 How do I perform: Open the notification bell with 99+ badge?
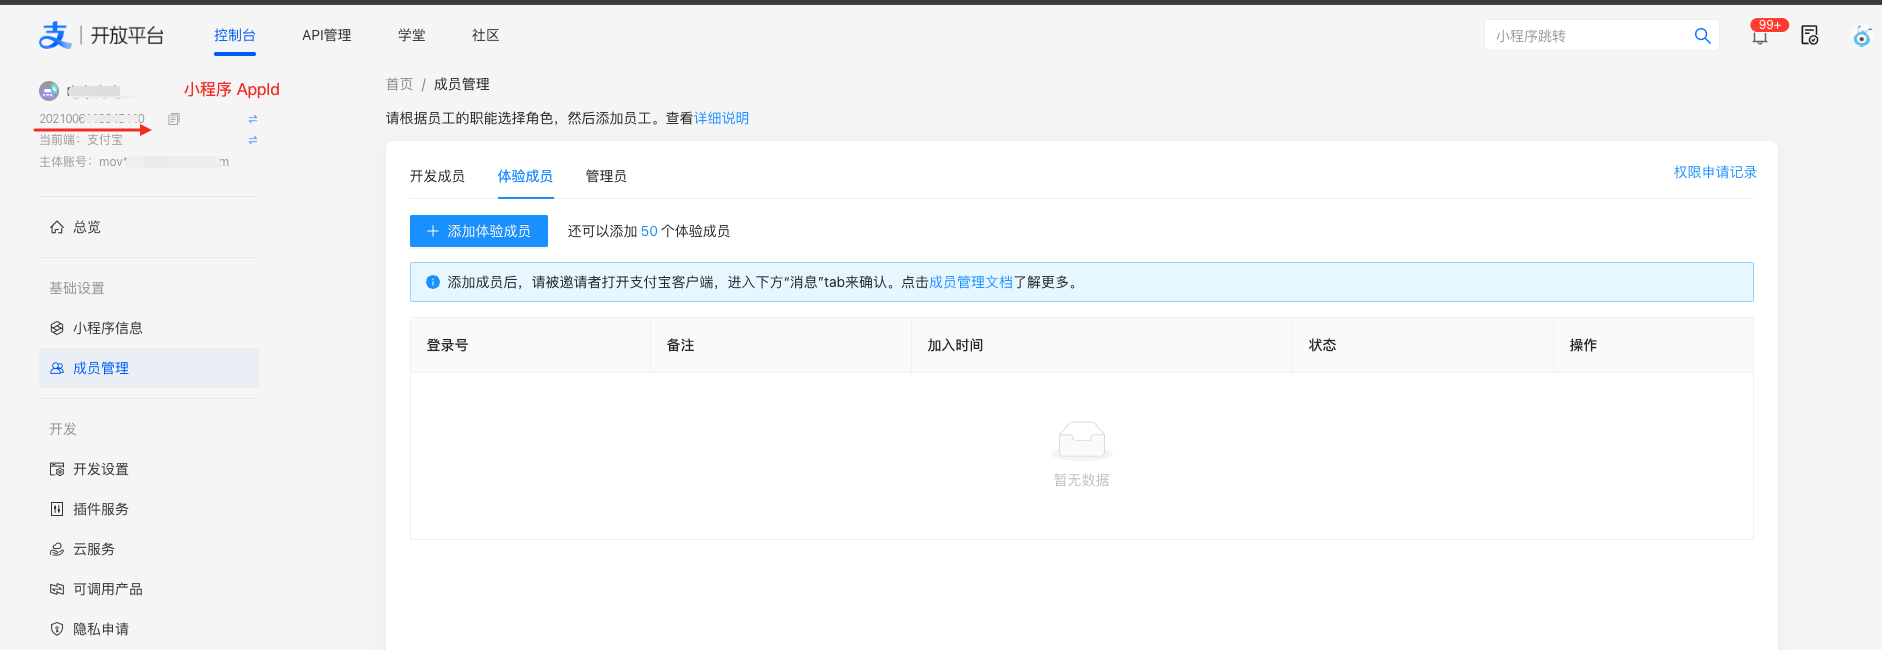pyautogui.click(x=1760, y=37)
